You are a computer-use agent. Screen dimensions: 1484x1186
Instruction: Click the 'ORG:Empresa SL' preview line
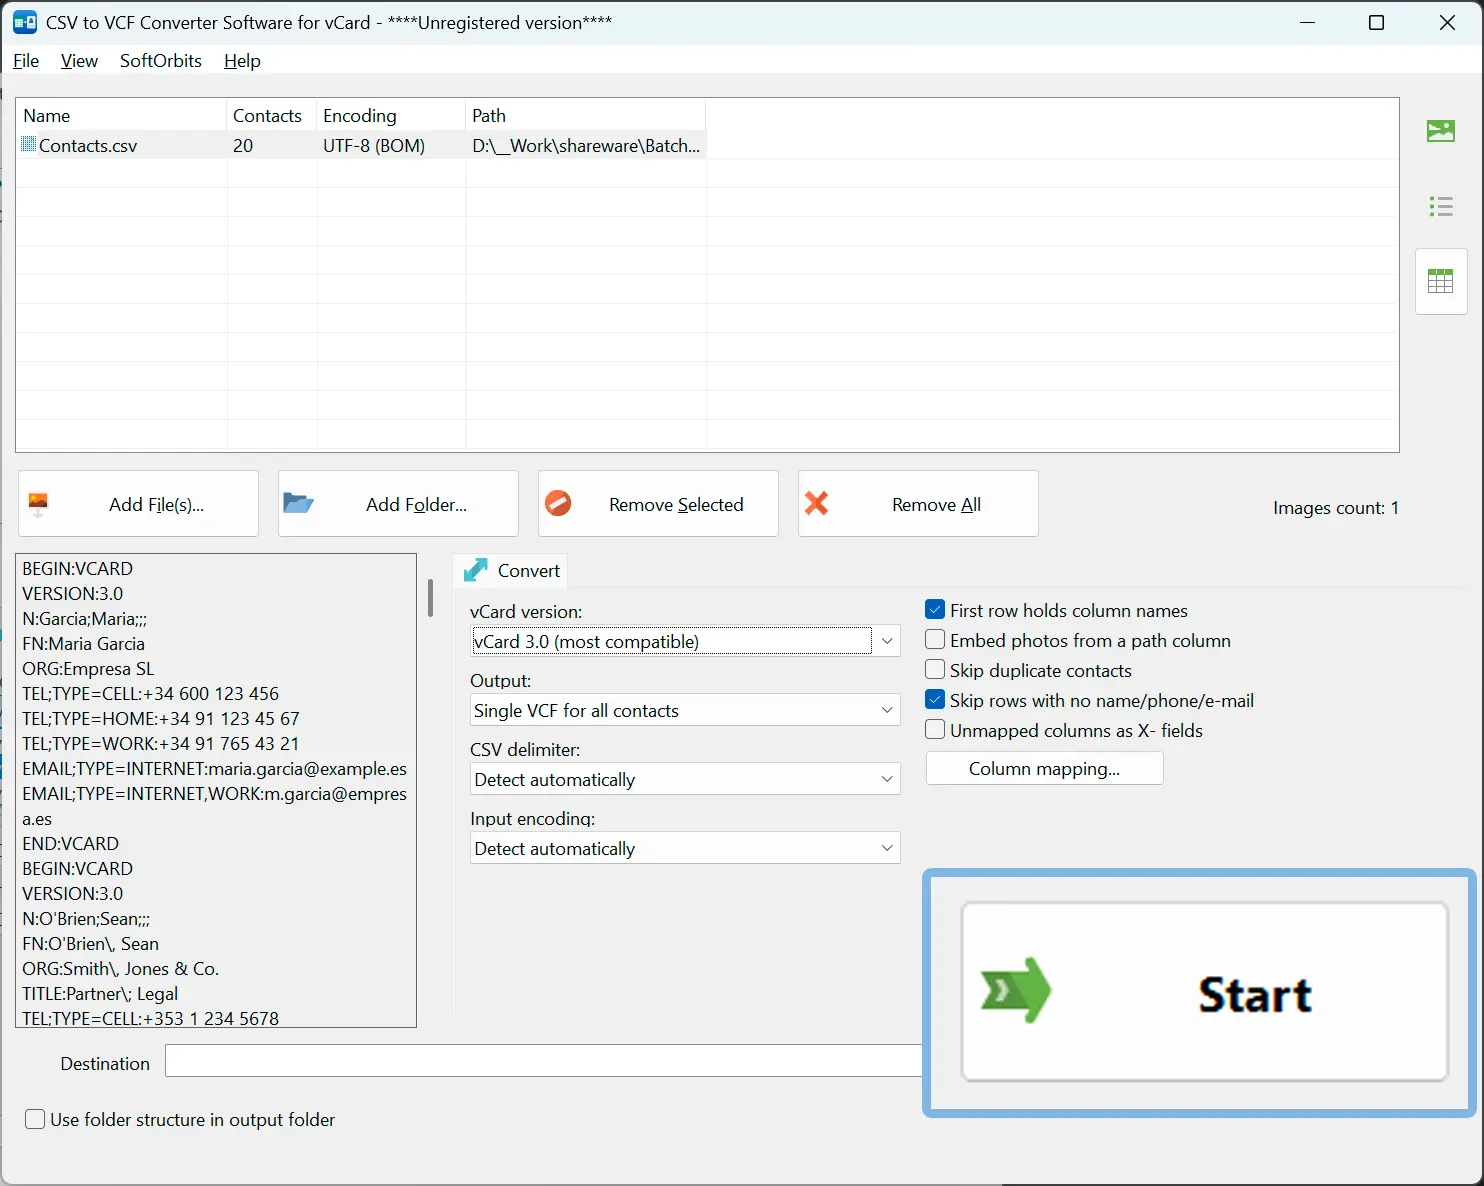[x=88, y=669]
